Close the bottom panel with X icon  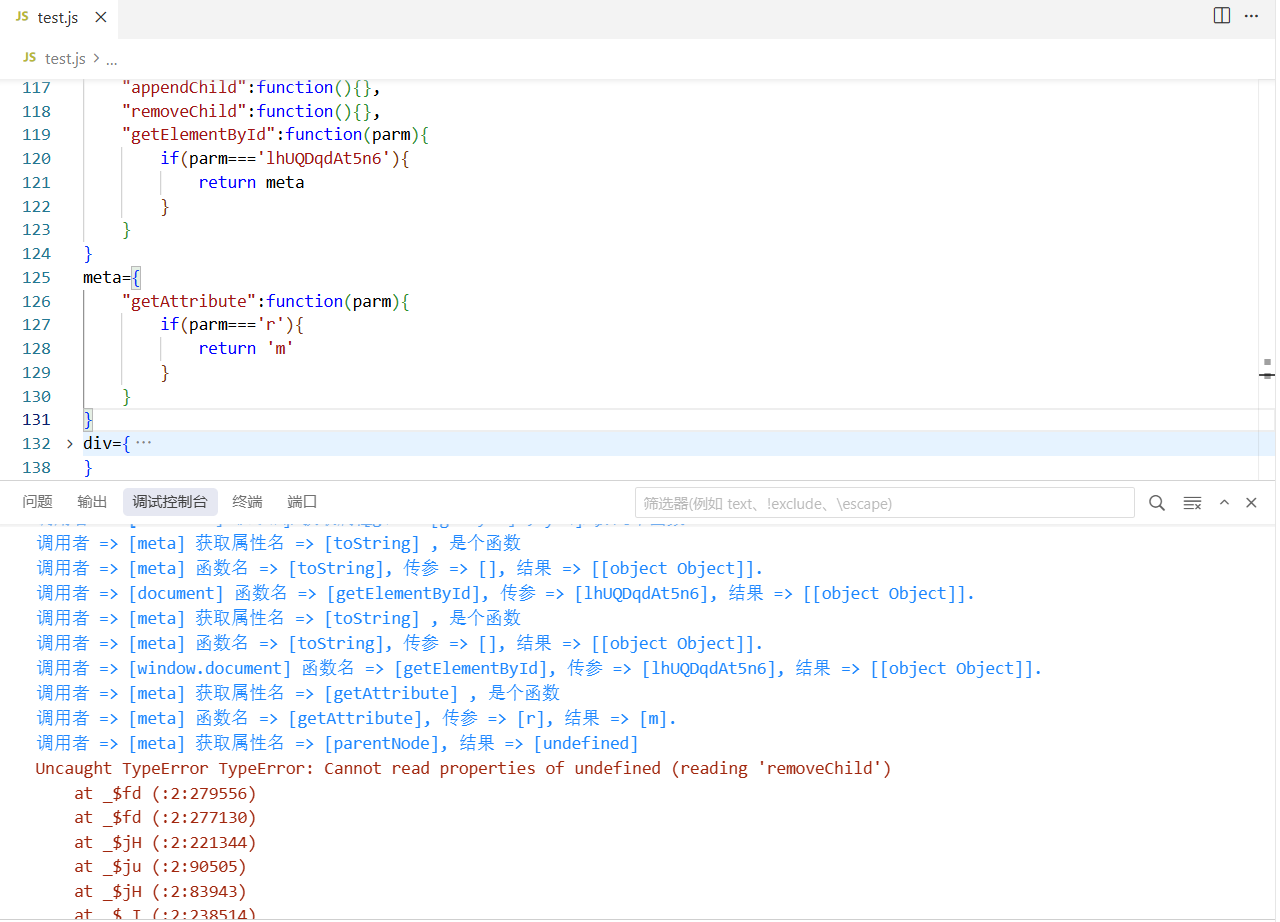coord(1251,503)
